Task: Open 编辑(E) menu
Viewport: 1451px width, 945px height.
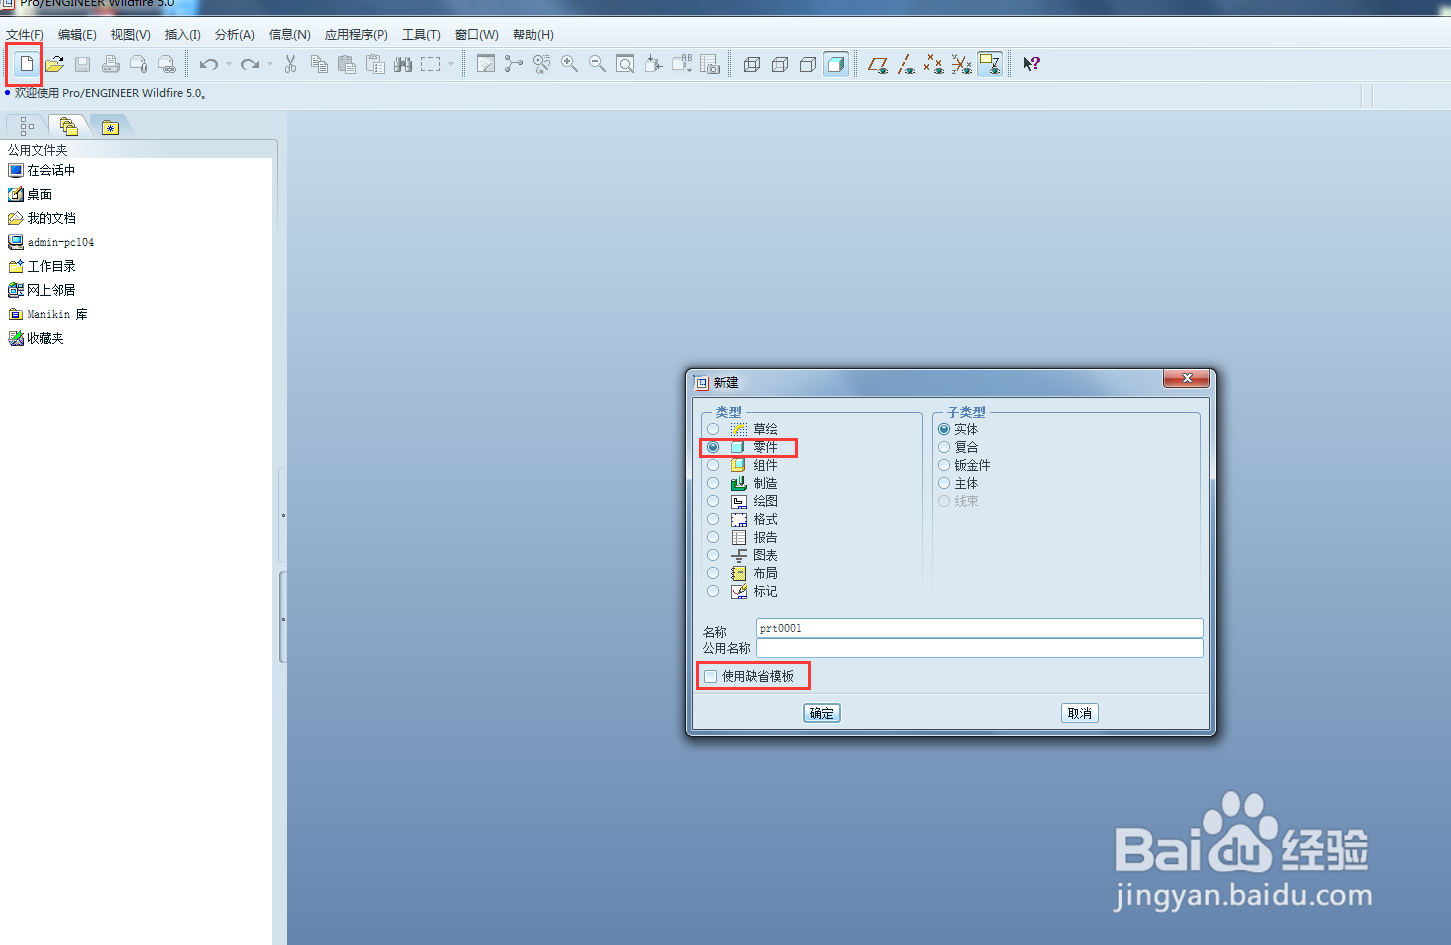Action: click(77, 35)
